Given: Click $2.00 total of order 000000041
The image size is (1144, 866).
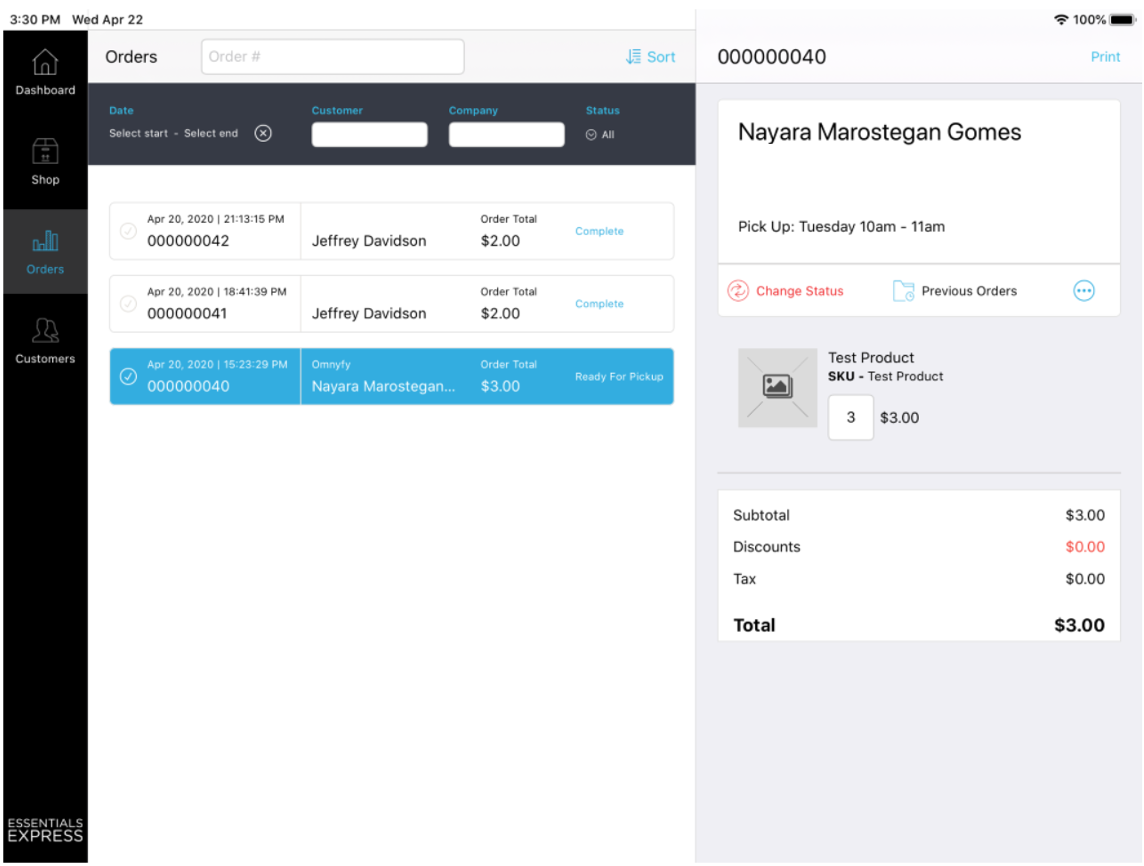Looking at the screenshot, I should click(x=500, y=314).
